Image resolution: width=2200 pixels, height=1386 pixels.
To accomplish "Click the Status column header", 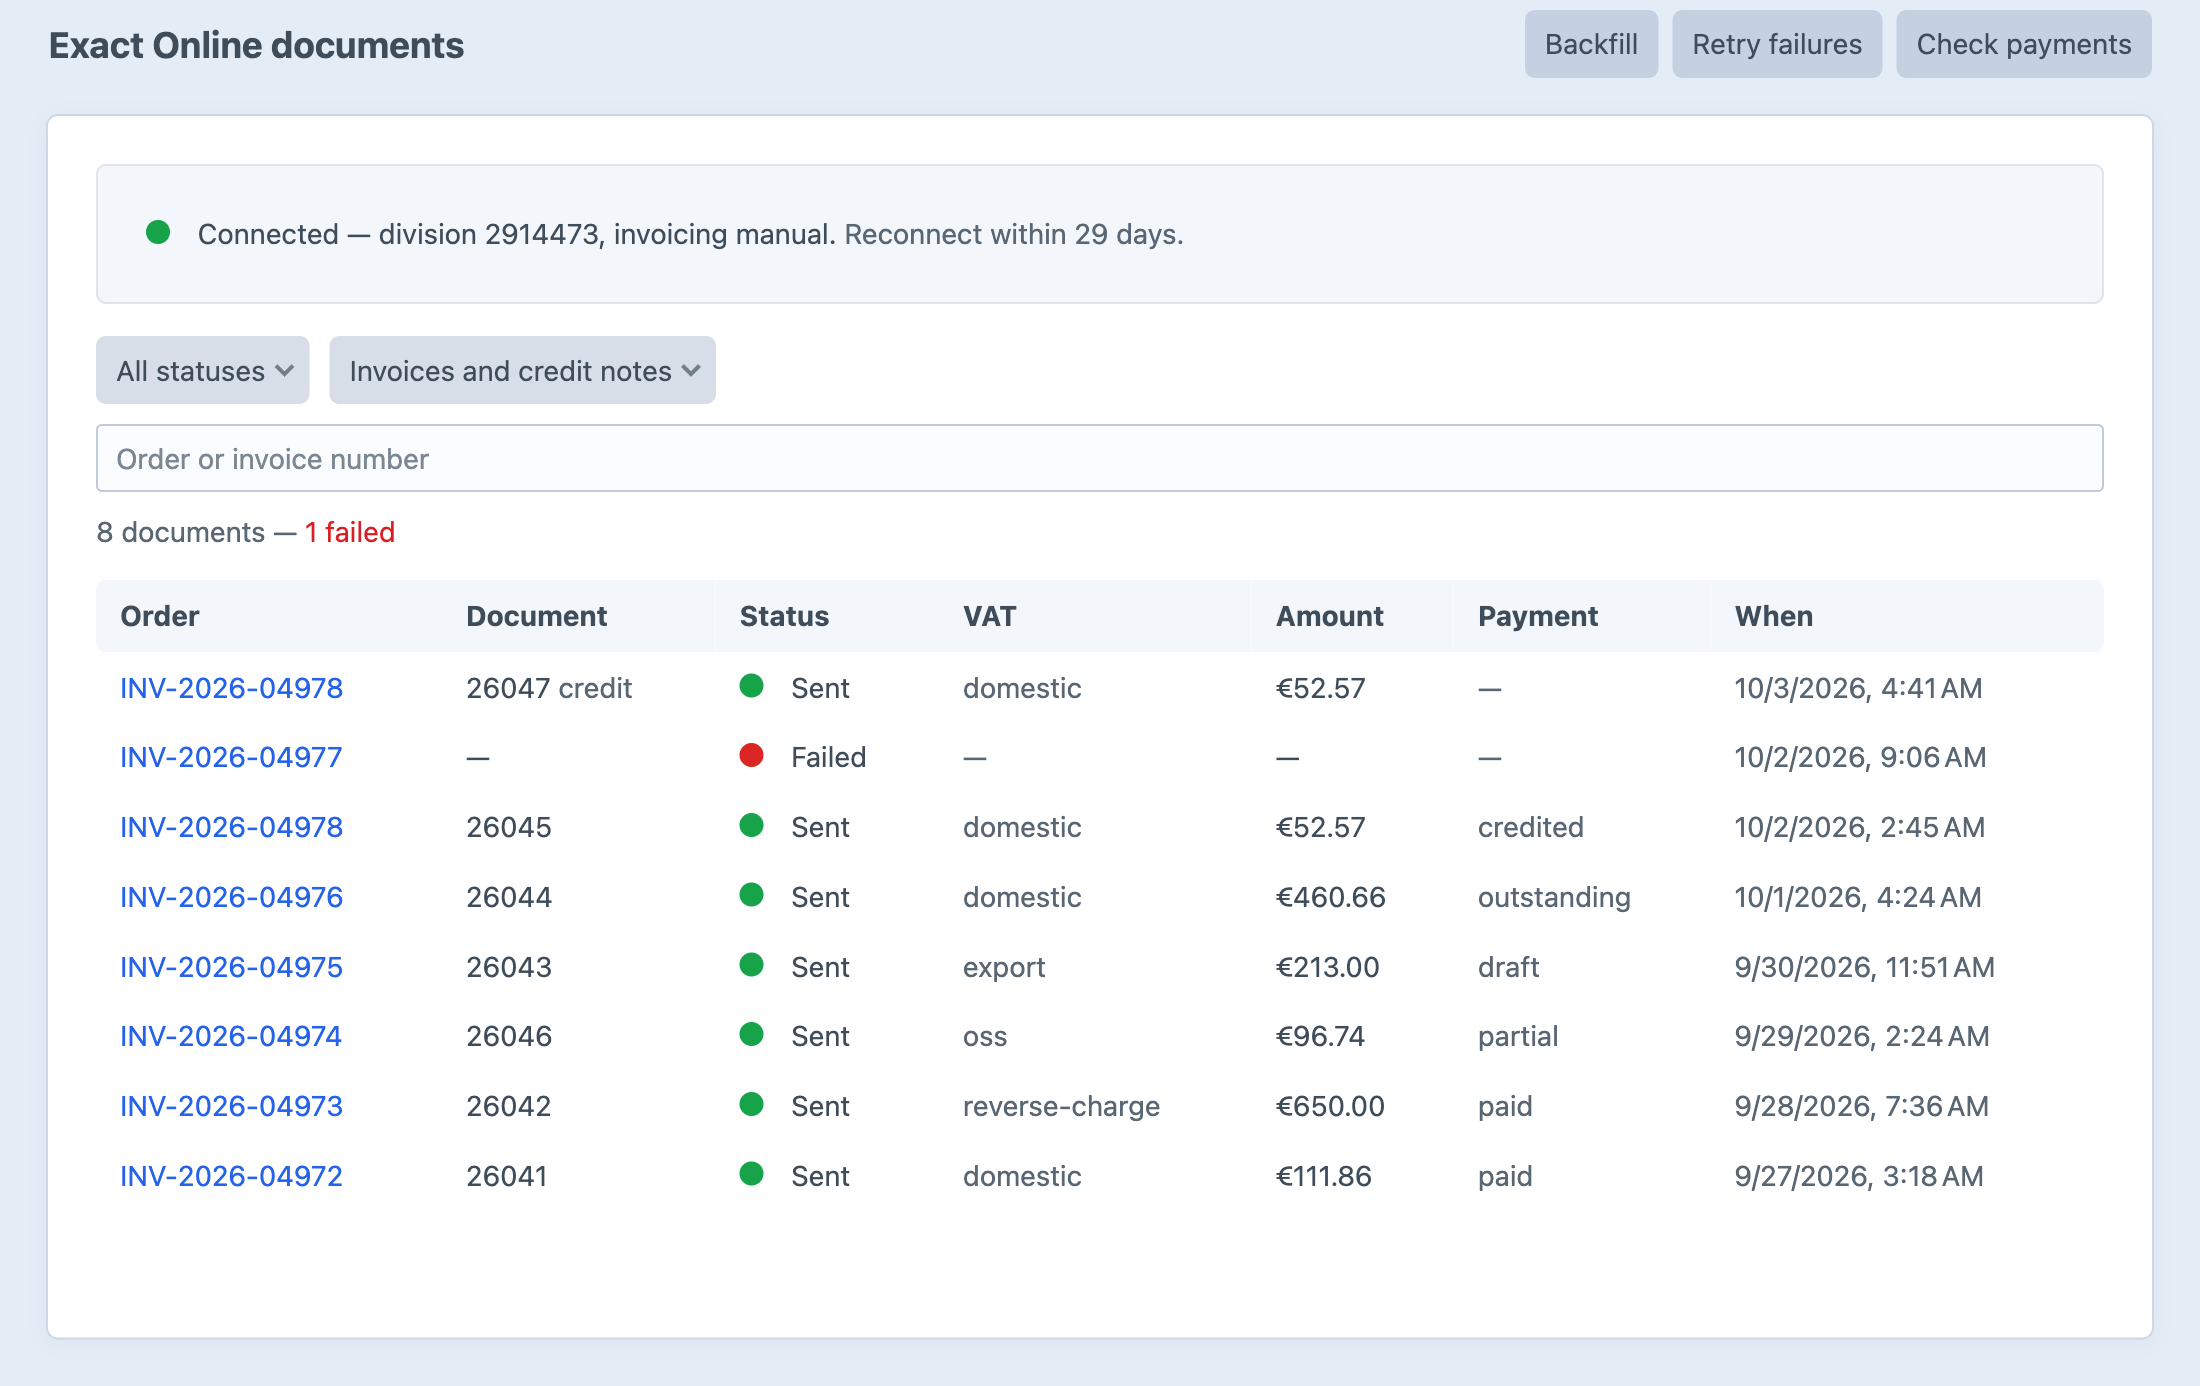I will [784, 616].
